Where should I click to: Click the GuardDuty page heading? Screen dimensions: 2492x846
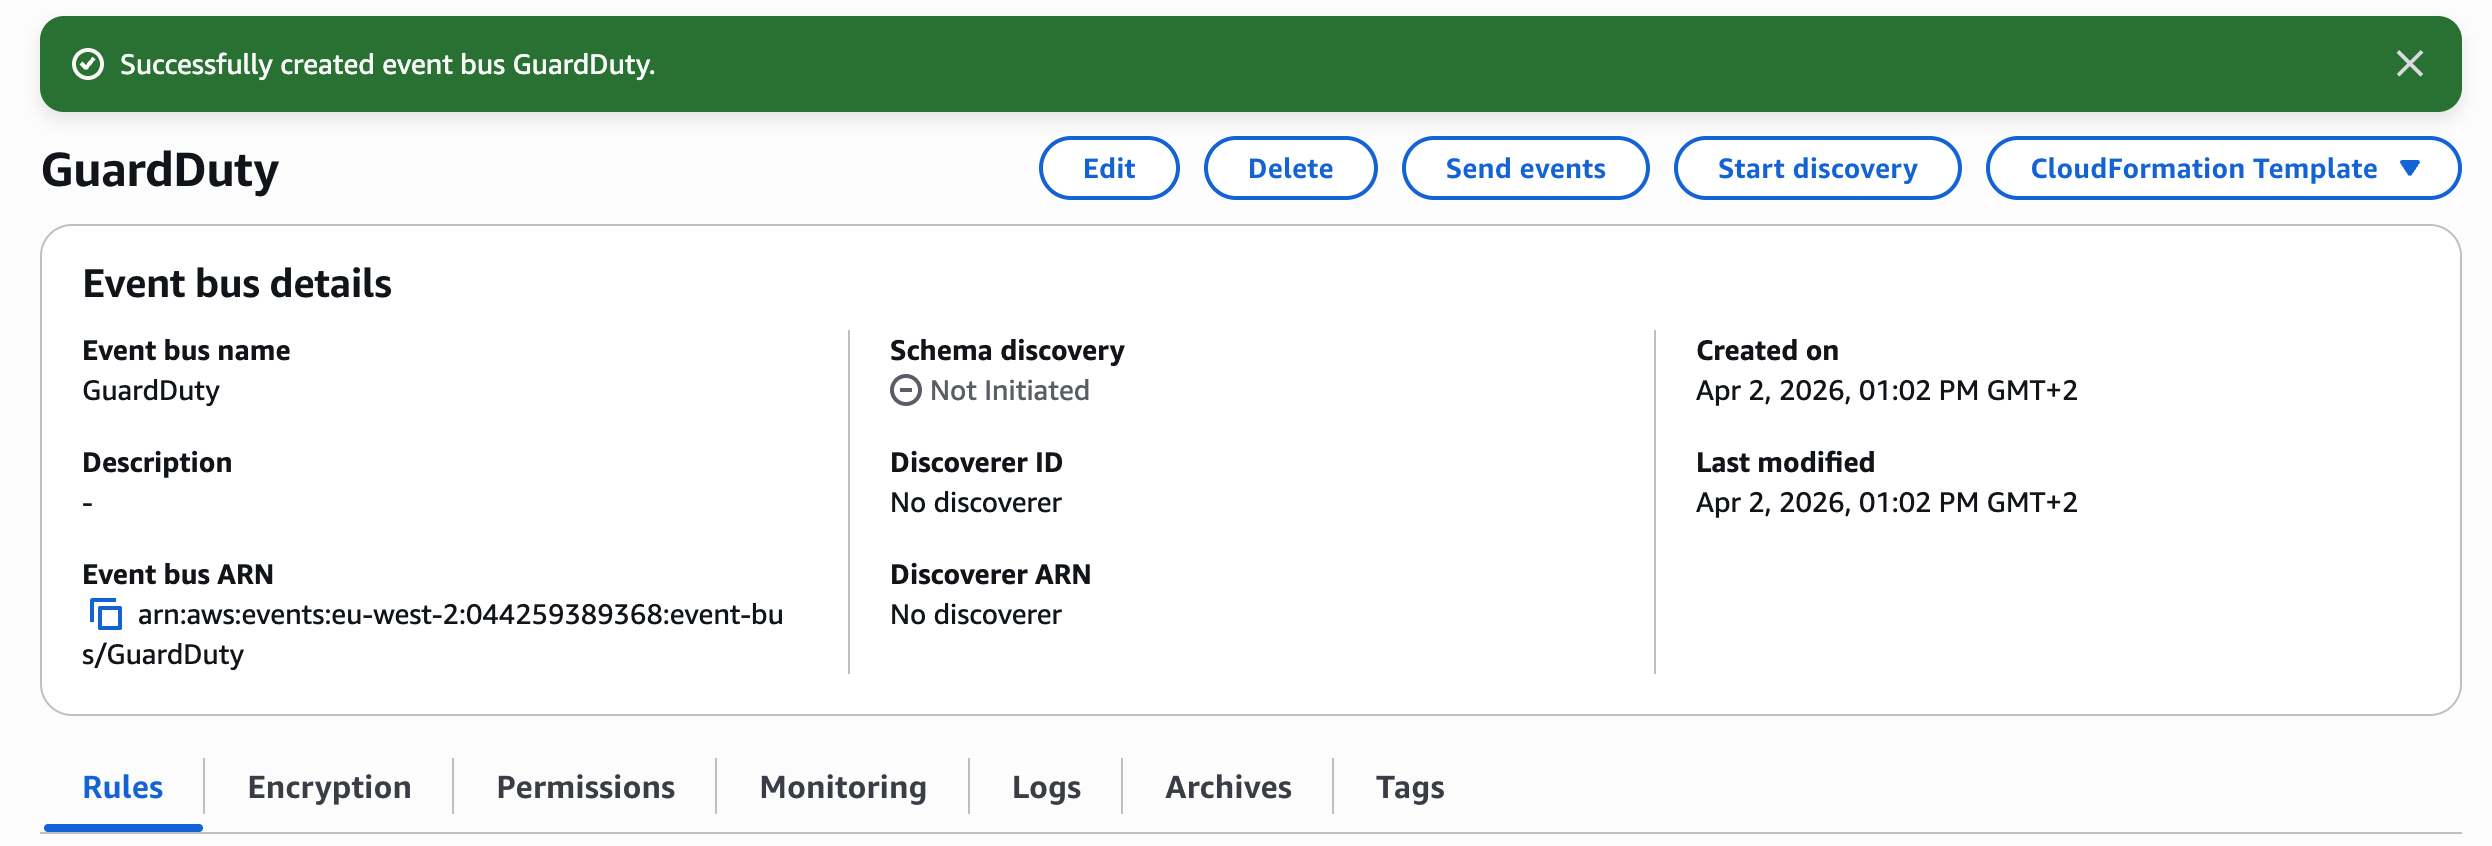coord(160,170)
